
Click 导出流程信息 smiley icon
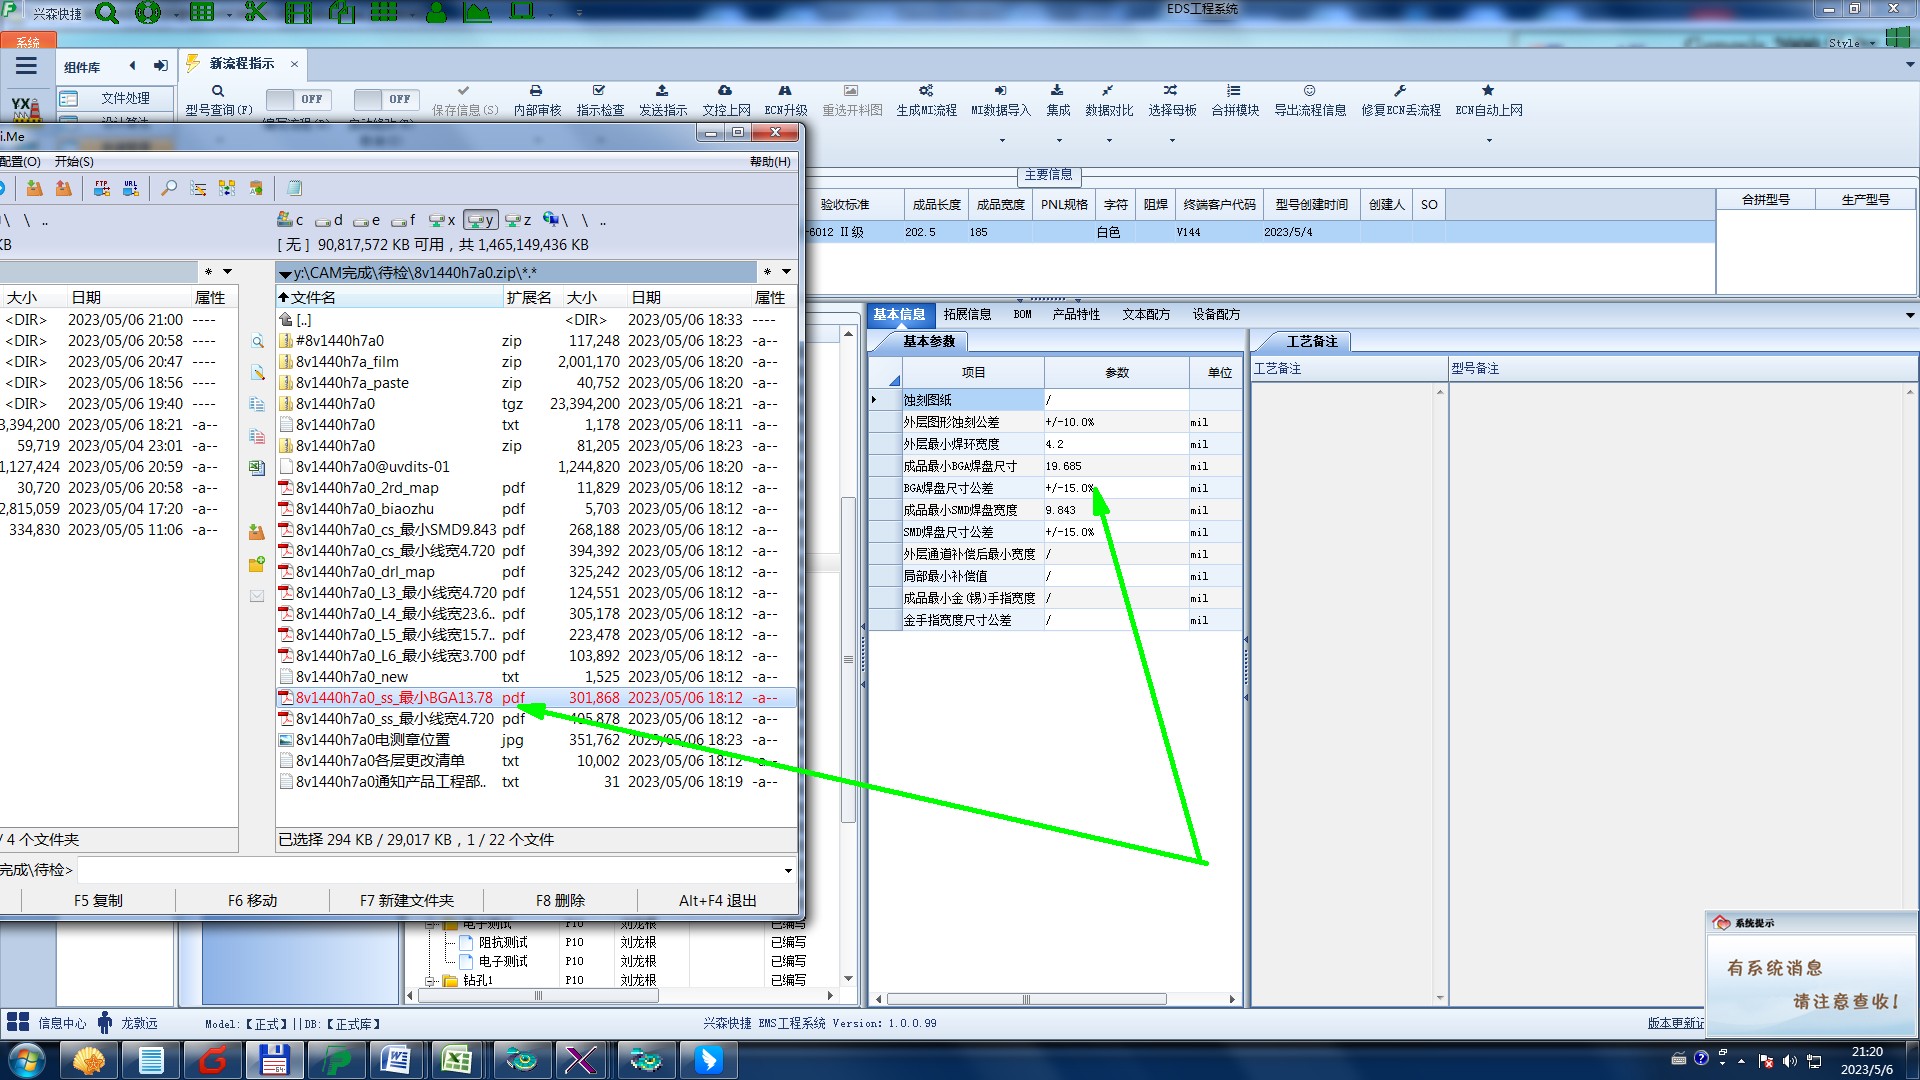(x=1309, y=91)
